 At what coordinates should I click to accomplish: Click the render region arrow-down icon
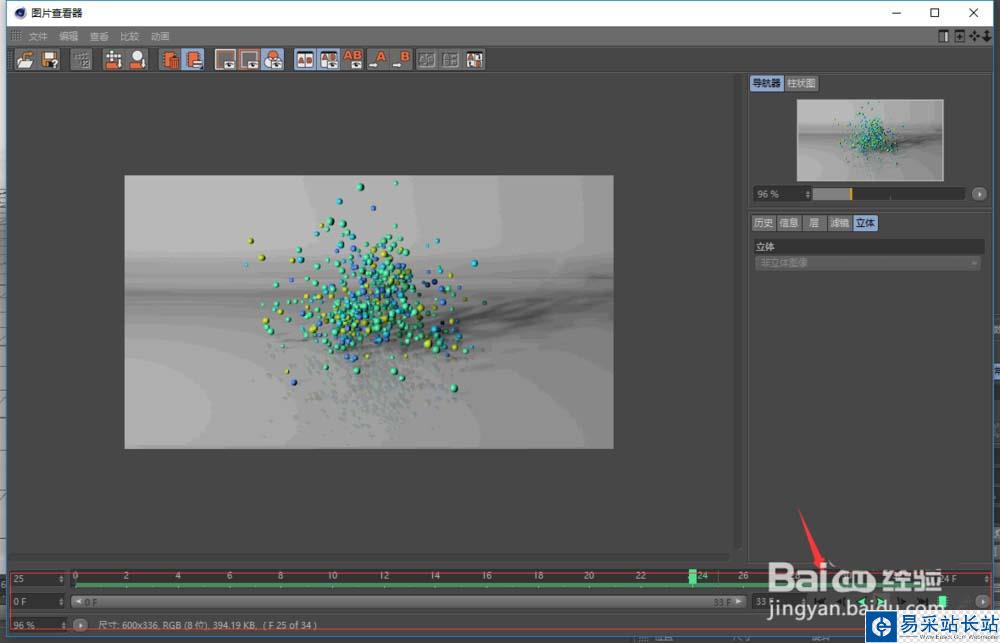click(114, 60)
